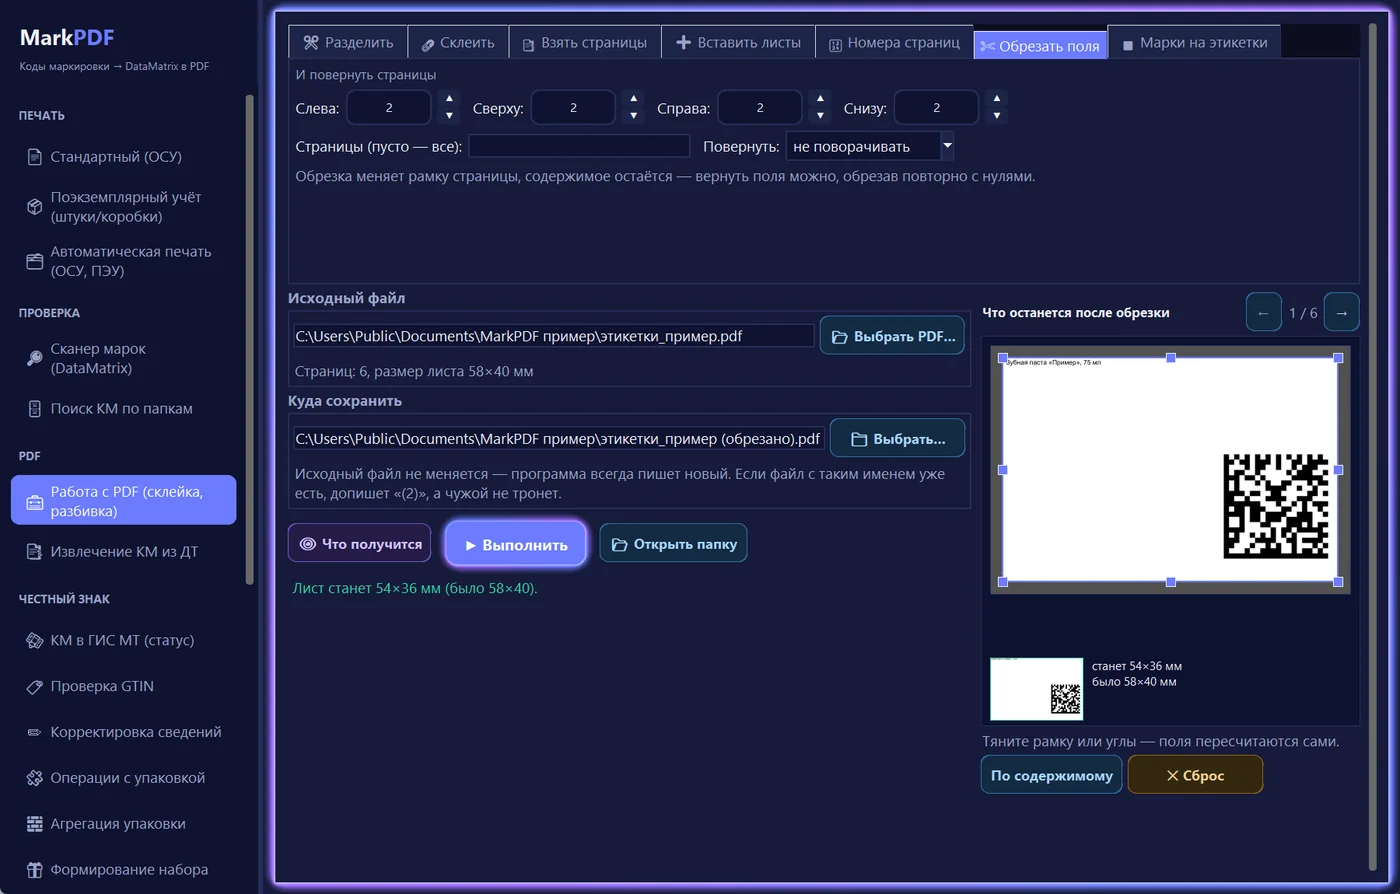Click the Проверка GTIN tag icon
1400x894 pixels.
[x=34, y=687]
